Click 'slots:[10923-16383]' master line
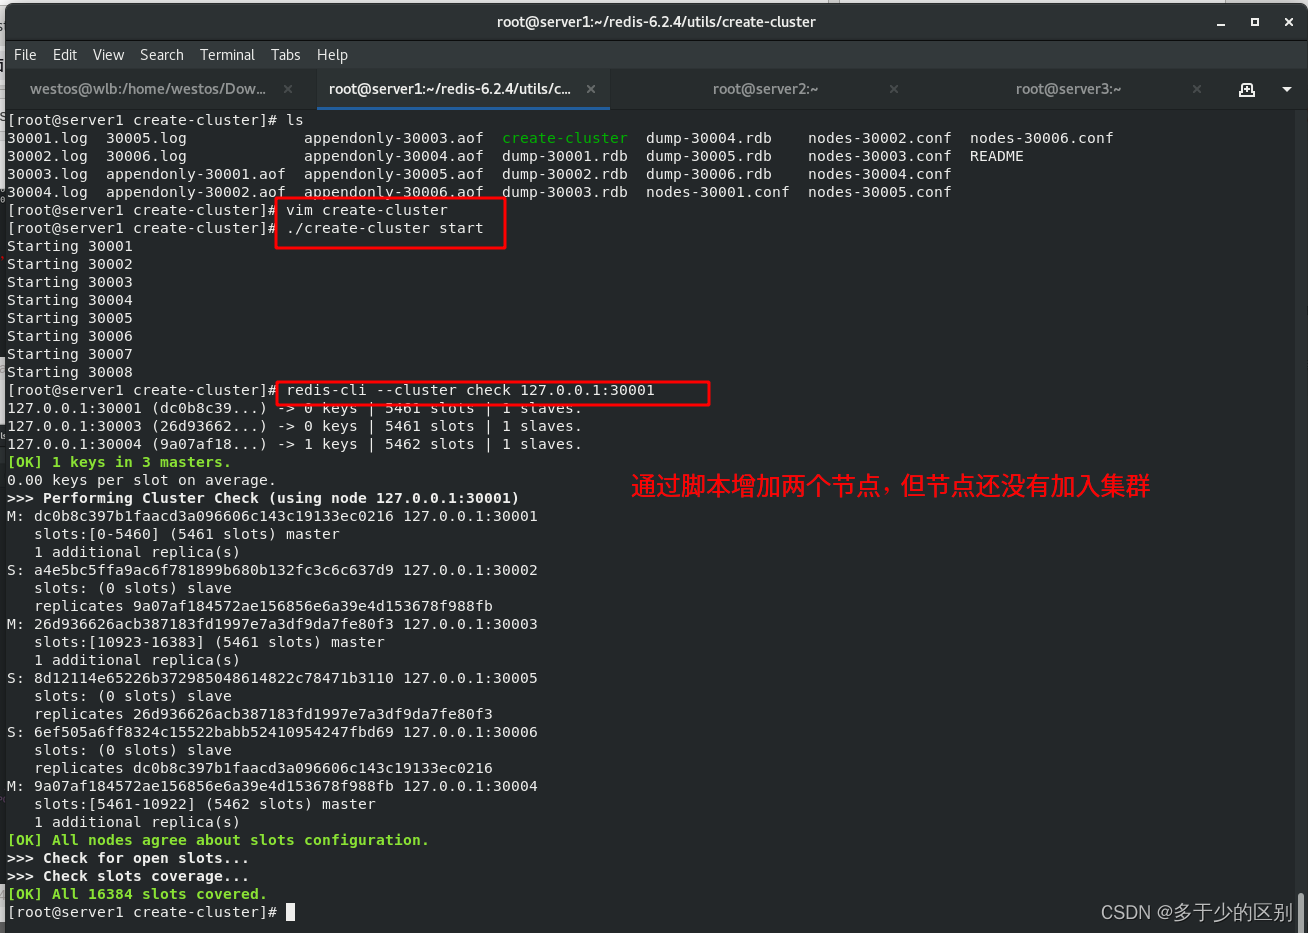This screenshot has width=1308, height=933. click(x=209, y=642)
